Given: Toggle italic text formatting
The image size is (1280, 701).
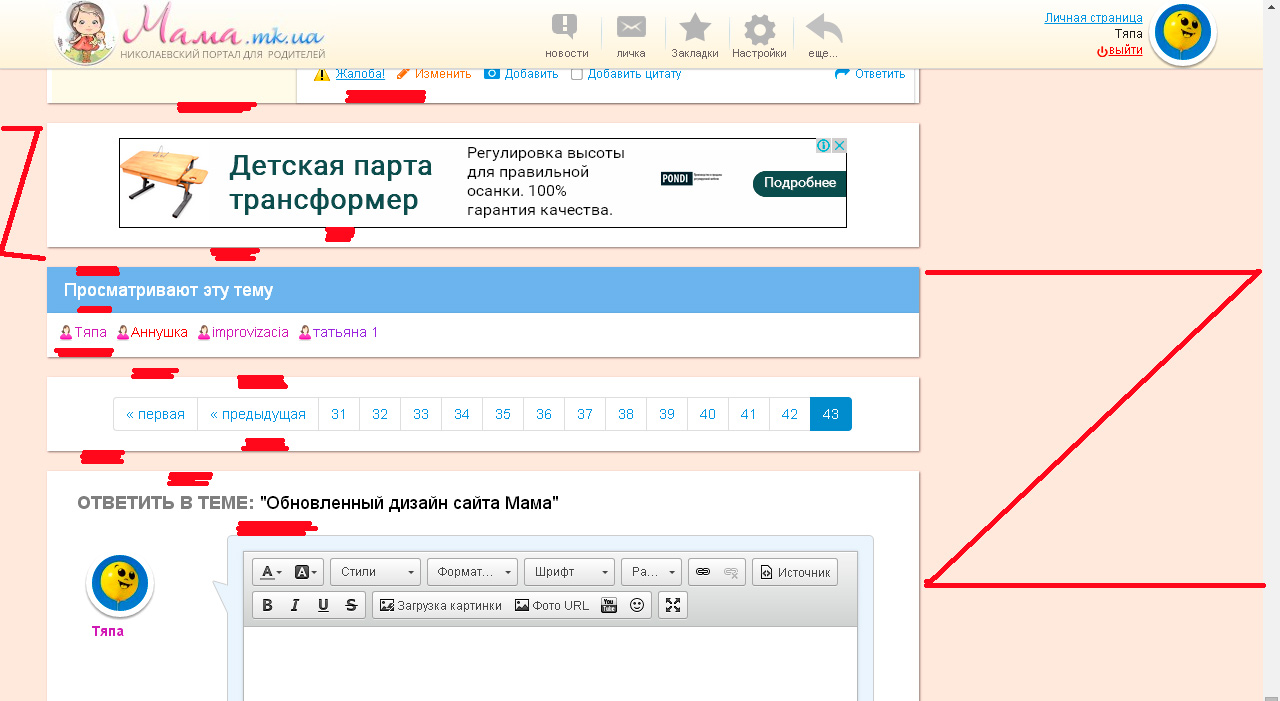Looking at the screenshot, I should coord(295,605).
